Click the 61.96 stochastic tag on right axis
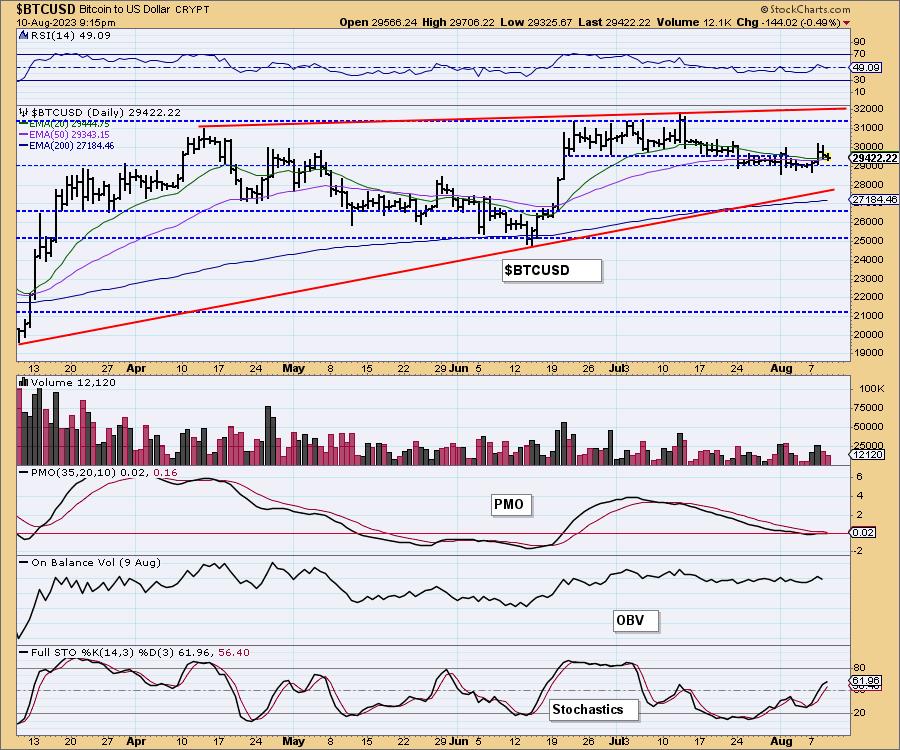The width and height of the screenshot is (900, 750). click(x=866, y=681)
